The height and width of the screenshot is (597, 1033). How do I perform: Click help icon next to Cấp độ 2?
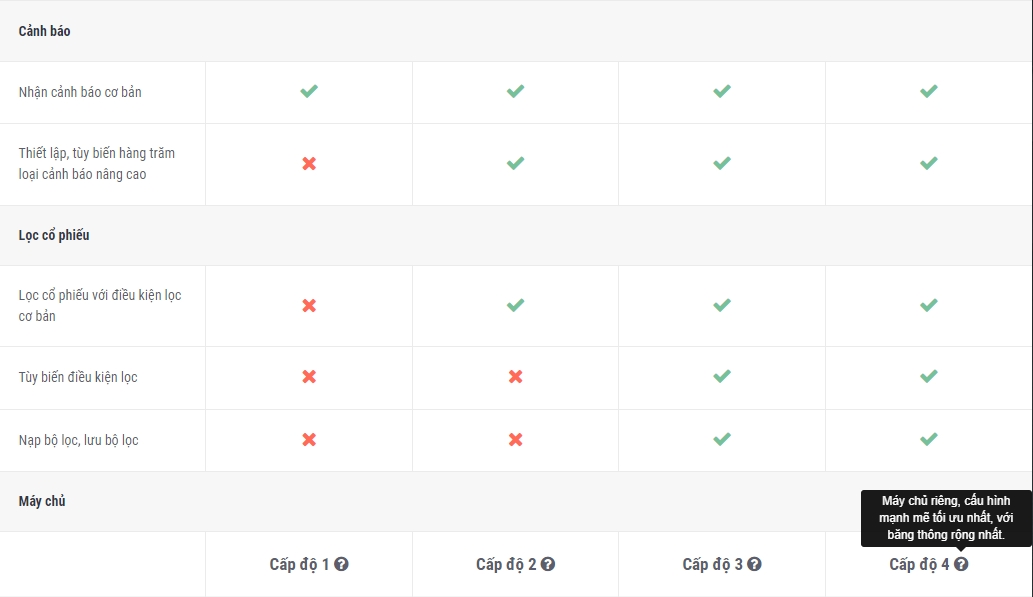[x=548, y=564]
